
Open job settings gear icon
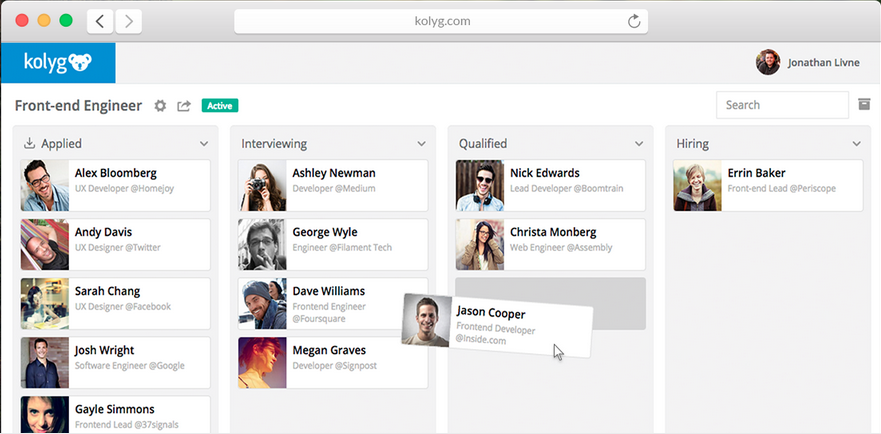(x=160, y=106)
